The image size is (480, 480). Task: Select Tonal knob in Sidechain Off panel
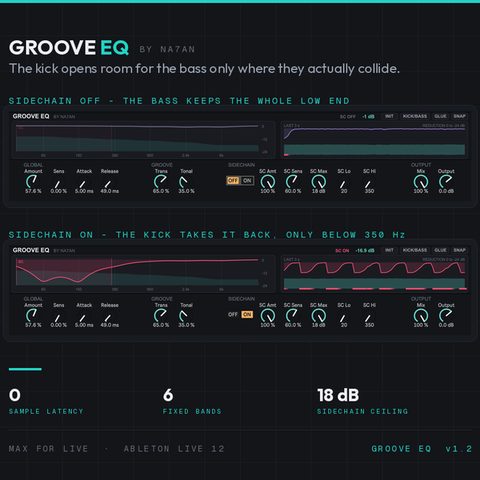tap(184, 182)
